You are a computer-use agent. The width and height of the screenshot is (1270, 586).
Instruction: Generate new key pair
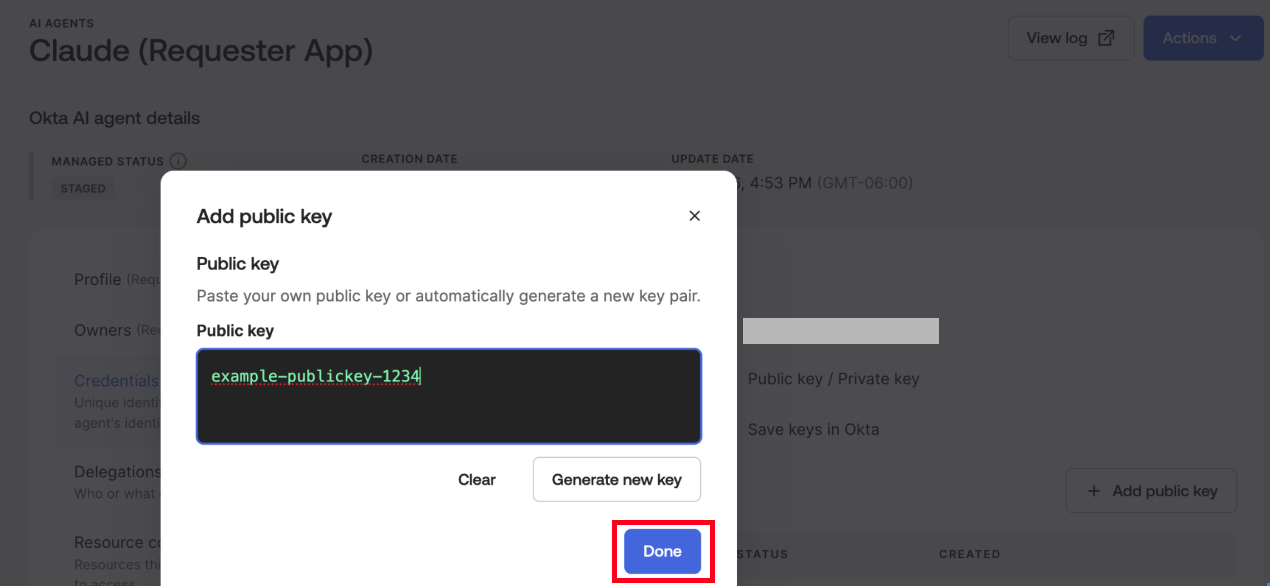[x=617, y=479]
